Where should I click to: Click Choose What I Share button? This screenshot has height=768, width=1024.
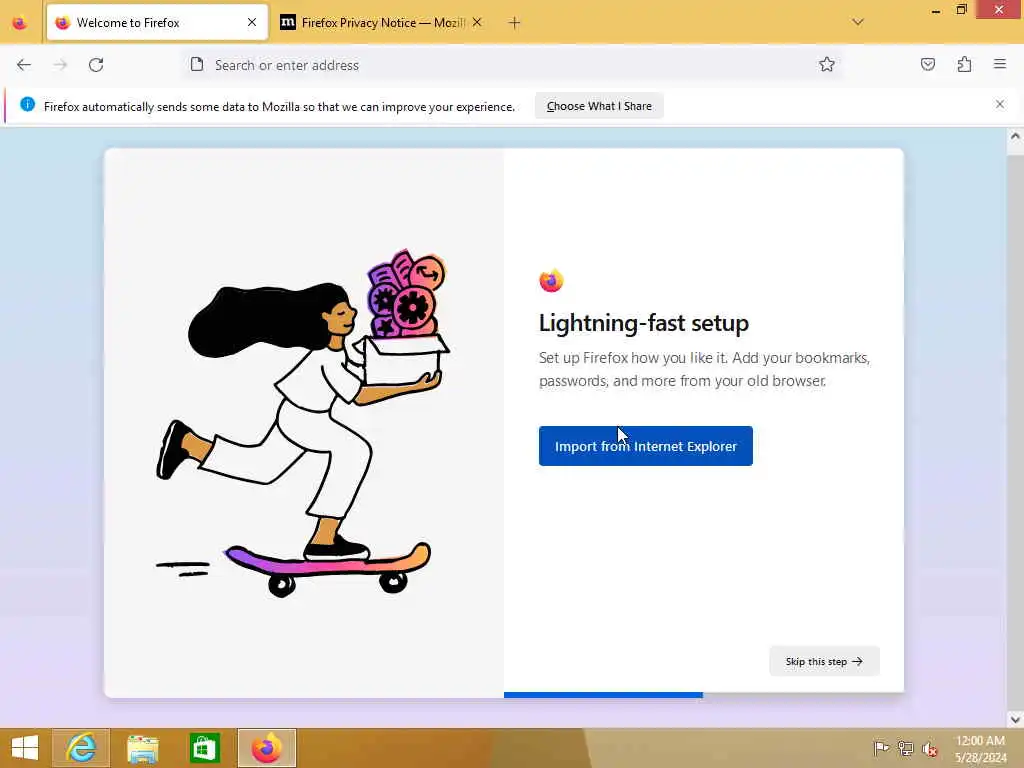(599, 106)
